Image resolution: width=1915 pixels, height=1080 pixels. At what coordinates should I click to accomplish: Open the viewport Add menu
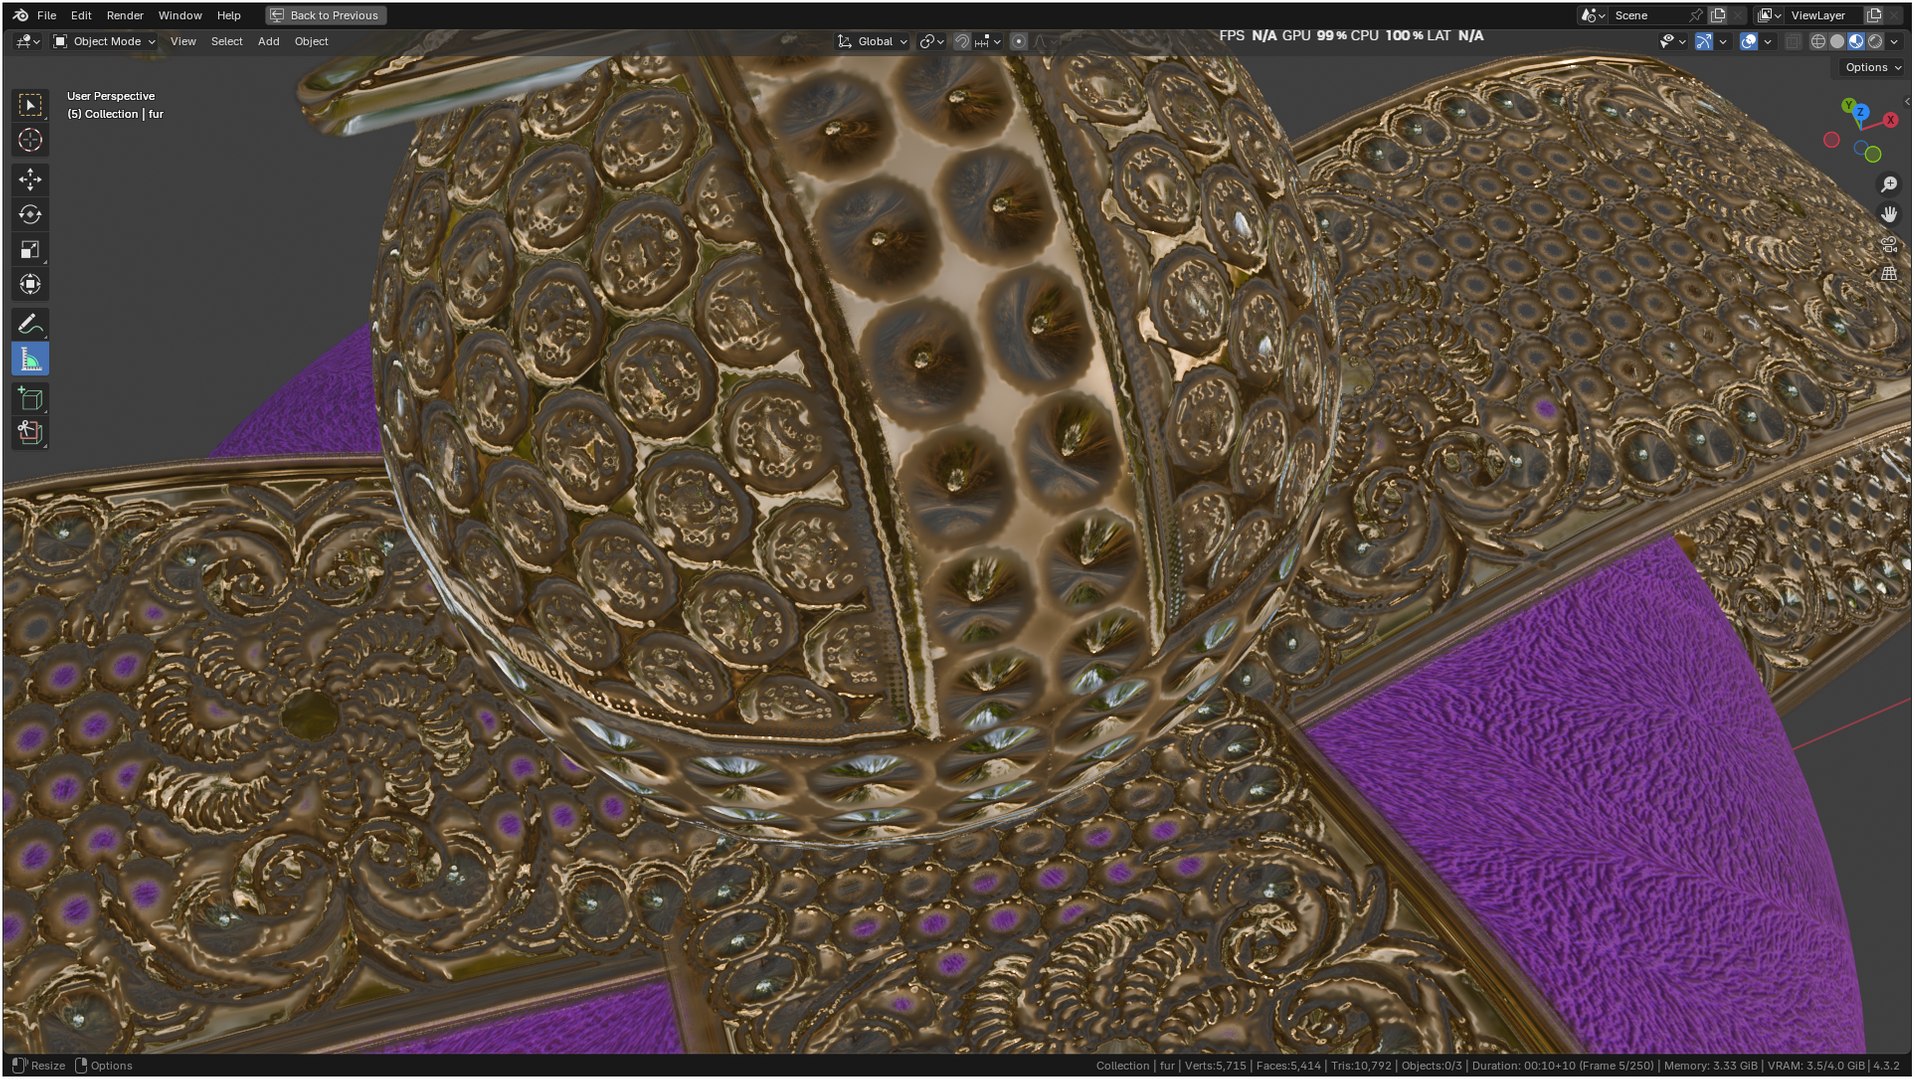(269, 41)
